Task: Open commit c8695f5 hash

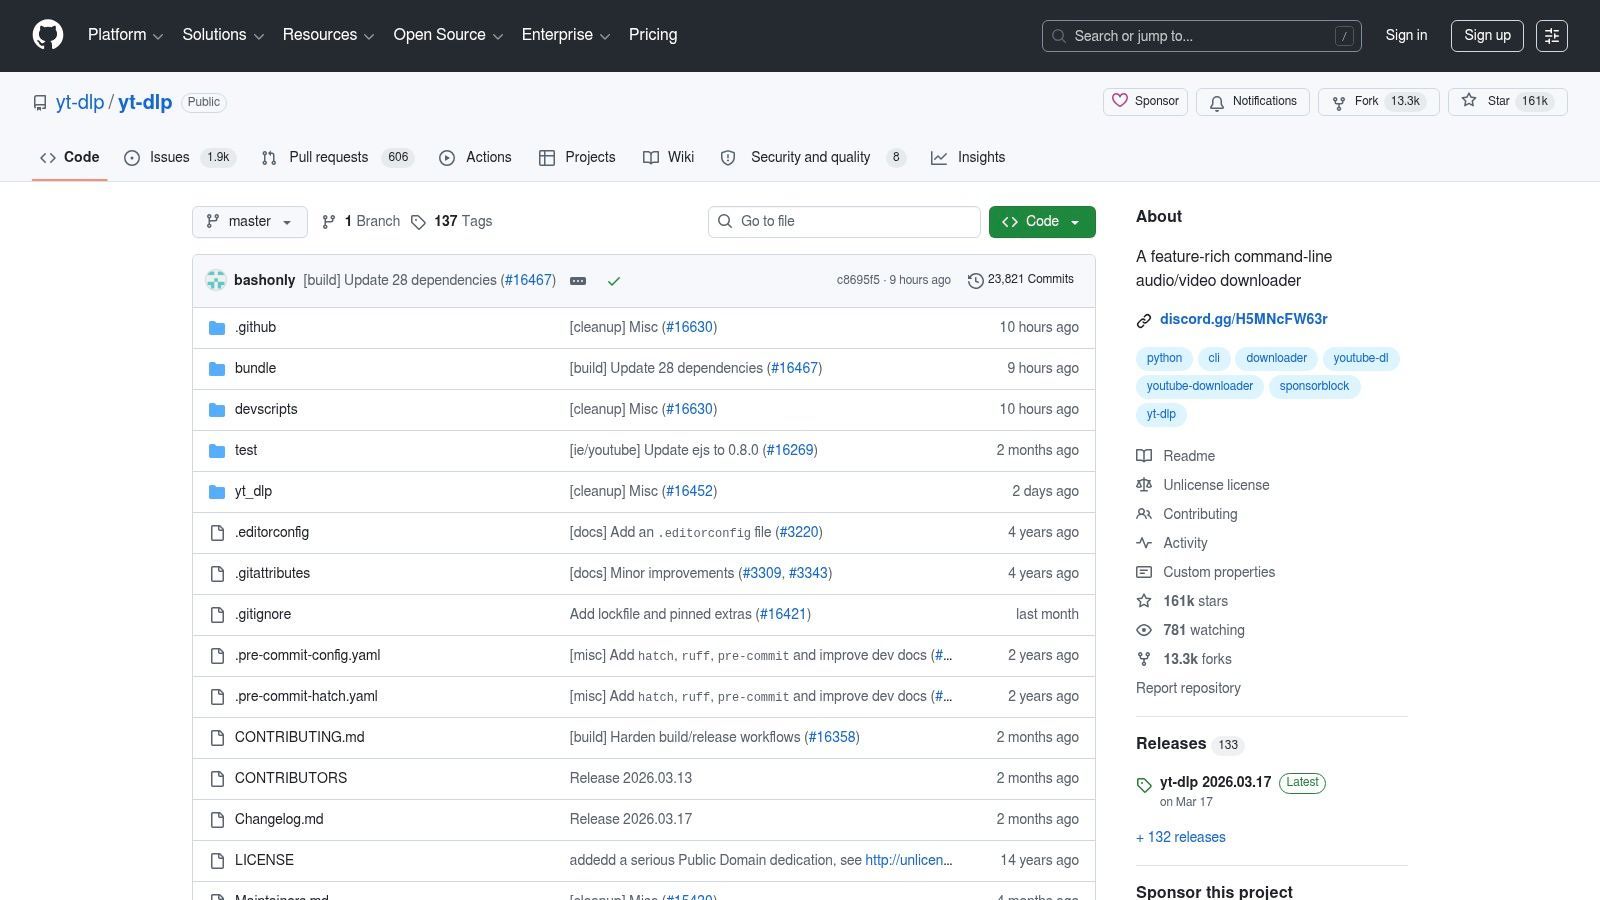Action: (x=858, y=280)
